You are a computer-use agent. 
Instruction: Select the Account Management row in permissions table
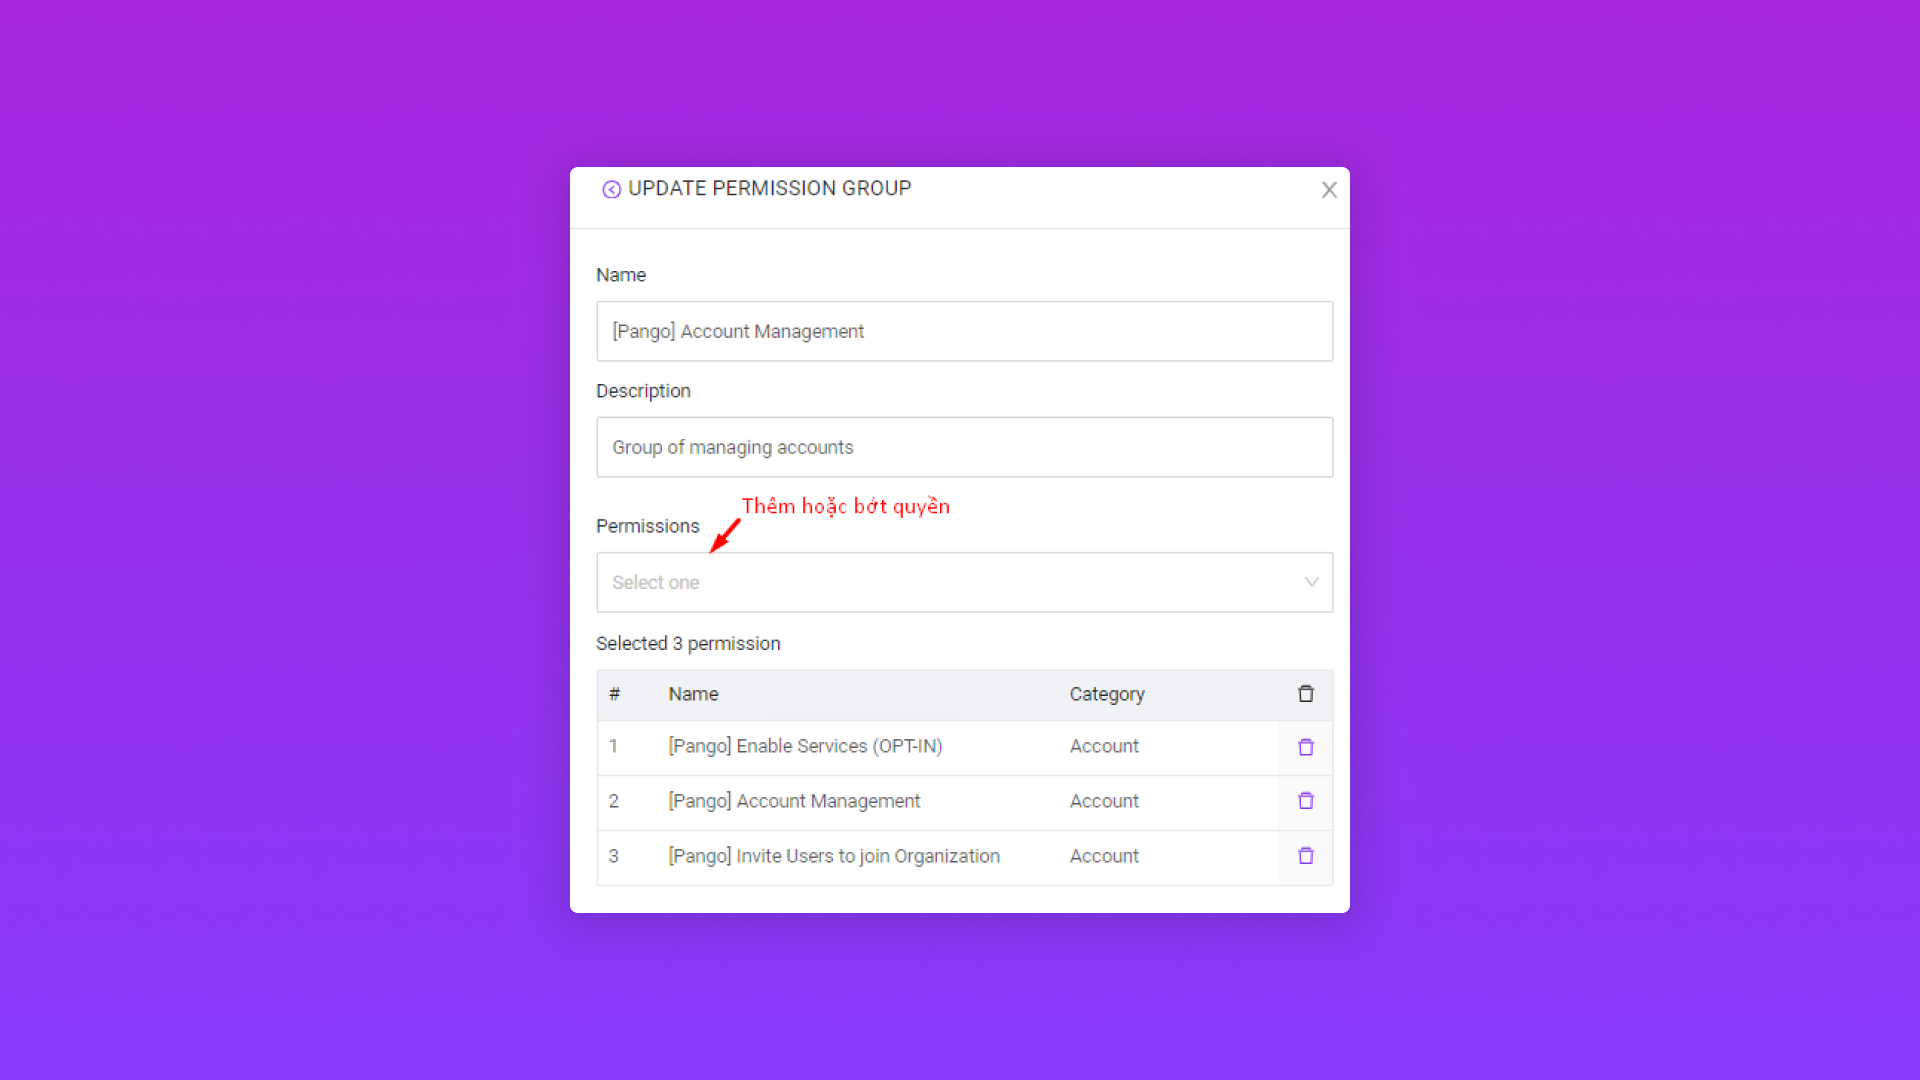coord(794,801)
